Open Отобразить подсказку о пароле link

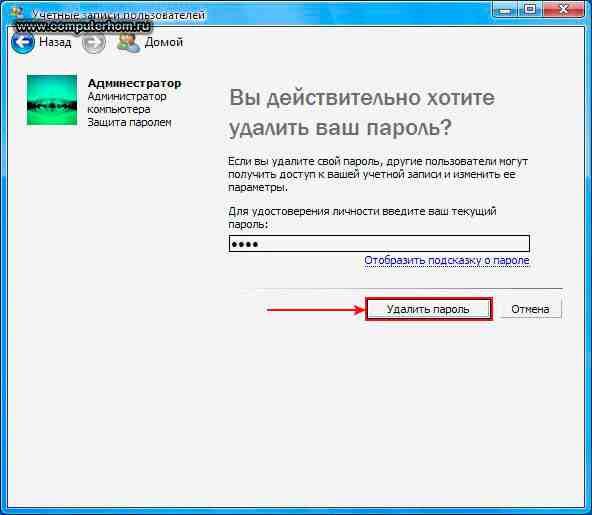447,260
